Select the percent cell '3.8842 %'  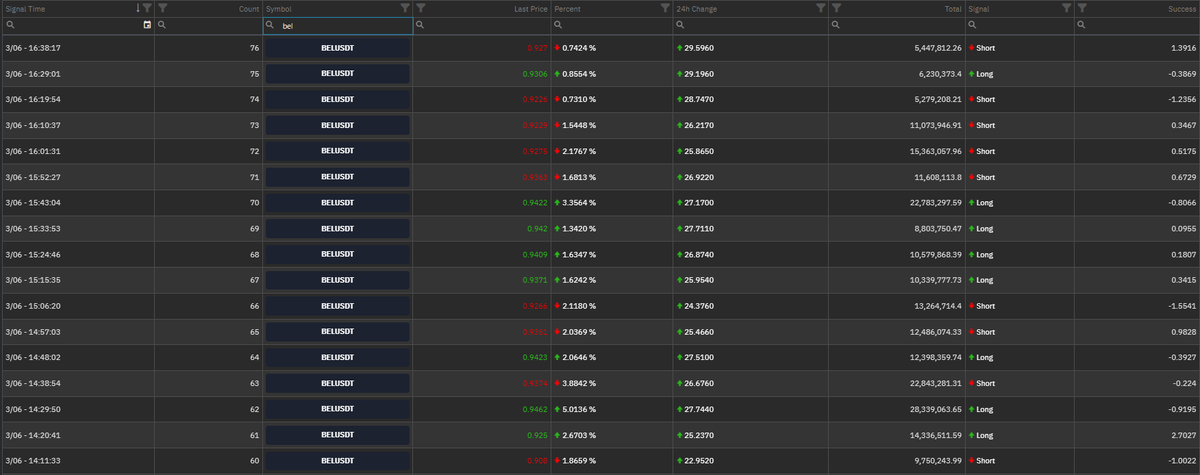coord(579,383)
